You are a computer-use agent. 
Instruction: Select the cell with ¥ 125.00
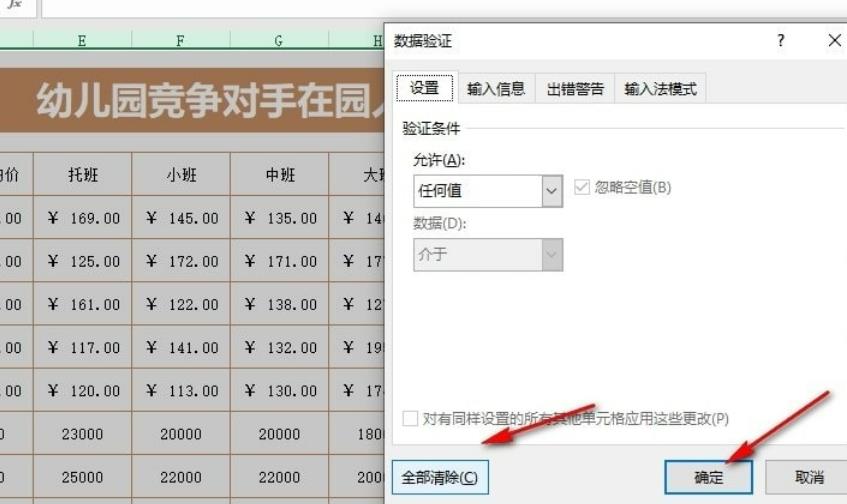click(x=82, y=260)
